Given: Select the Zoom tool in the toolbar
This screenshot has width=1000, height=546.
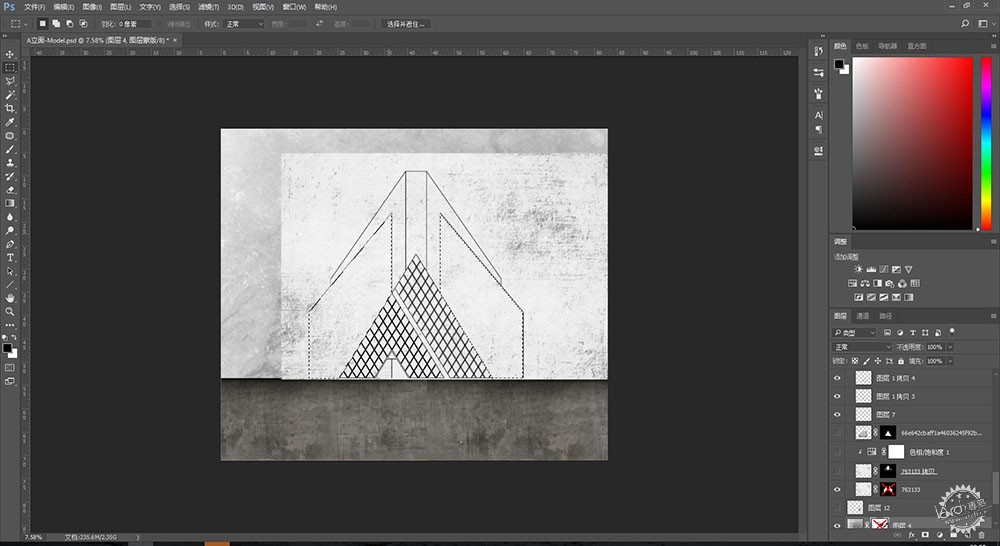Looking at the screenshot, I should pyautogui.click(x=10, y=312).
